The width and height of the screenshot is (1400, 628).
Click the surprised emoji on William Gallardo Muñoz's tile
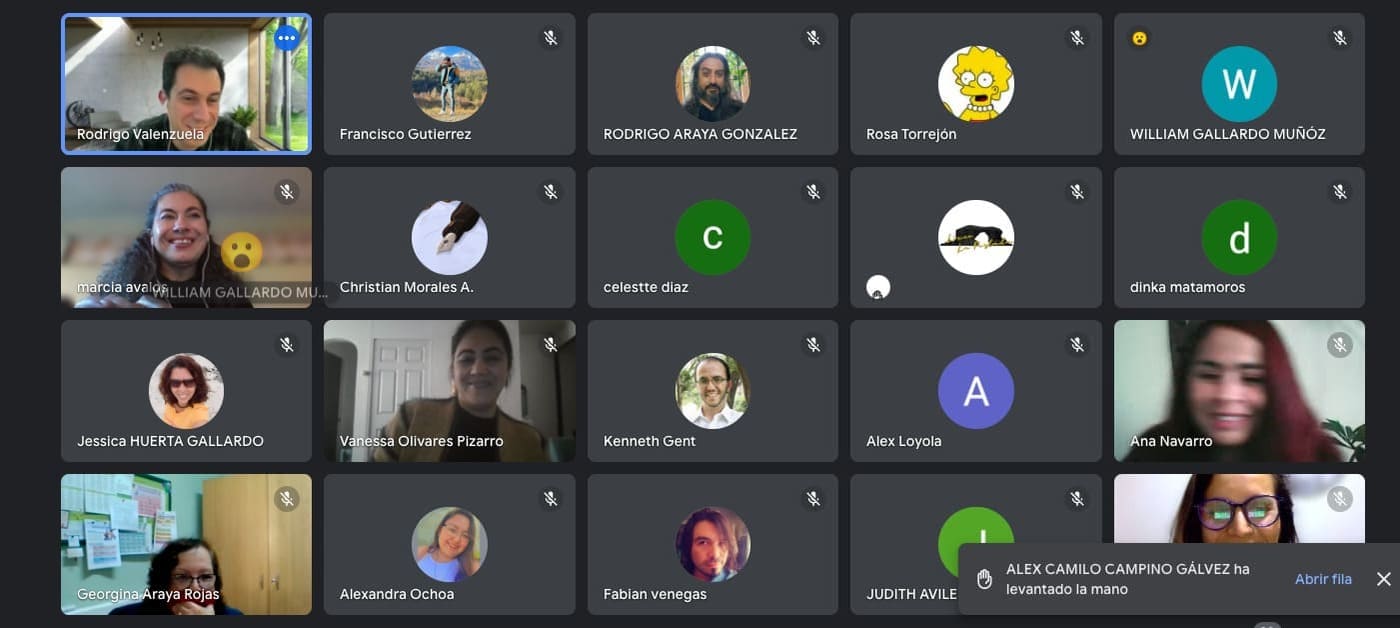pos(1139,38)
